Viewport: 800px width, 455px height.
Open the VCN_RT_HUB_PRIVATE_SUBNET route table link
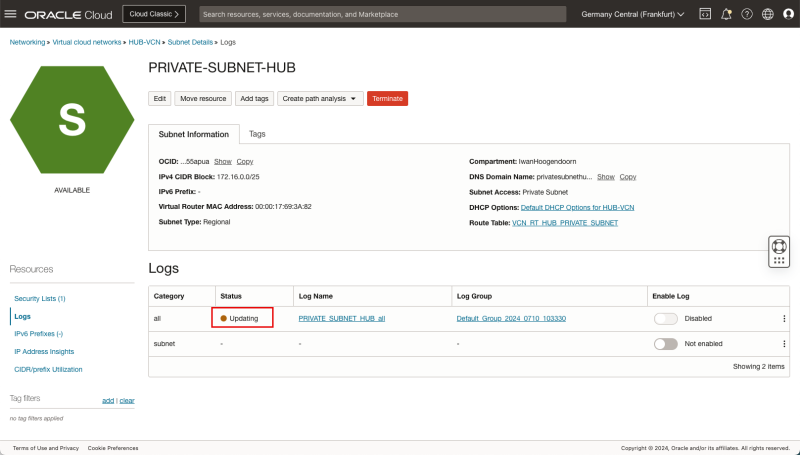click(565, 222)
